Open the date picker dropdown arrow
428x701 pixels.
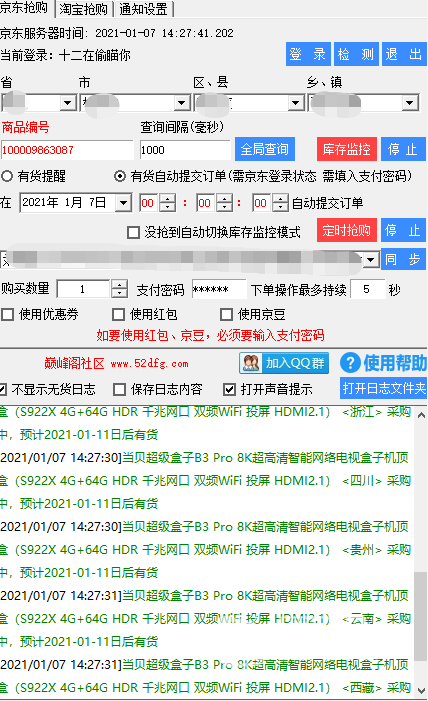(x=123, y=203)
